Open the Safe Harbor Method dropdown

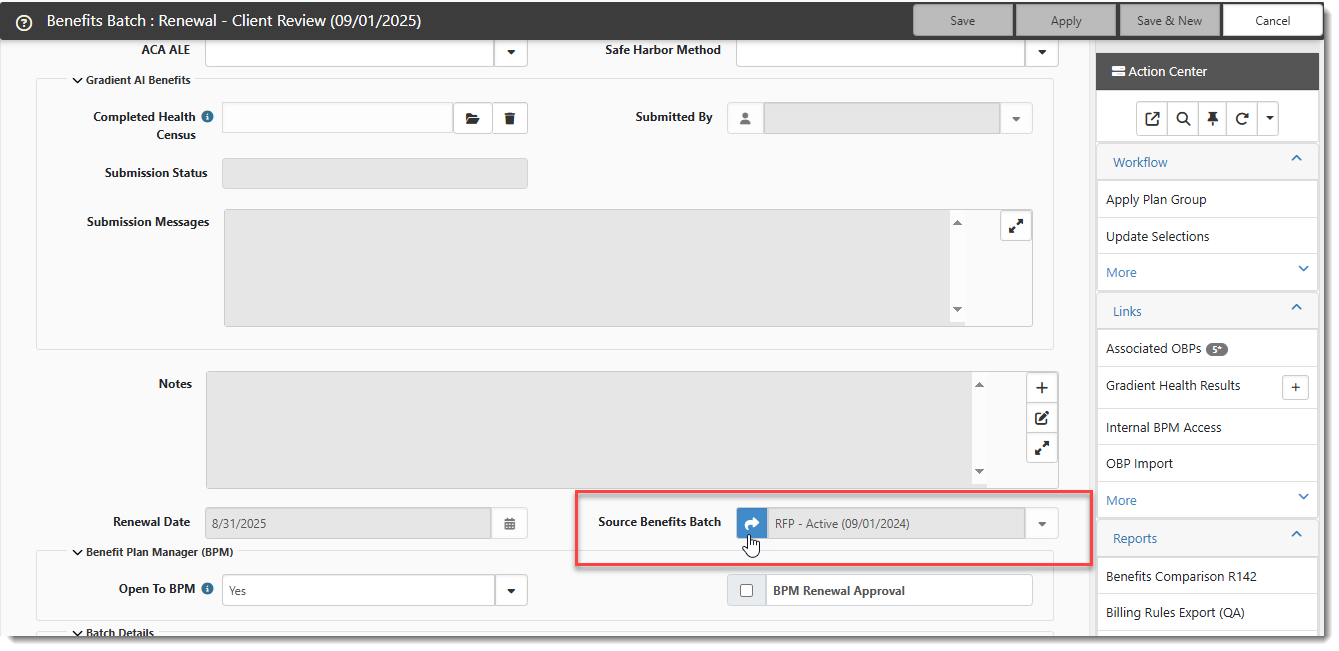tap(1042, 51)
